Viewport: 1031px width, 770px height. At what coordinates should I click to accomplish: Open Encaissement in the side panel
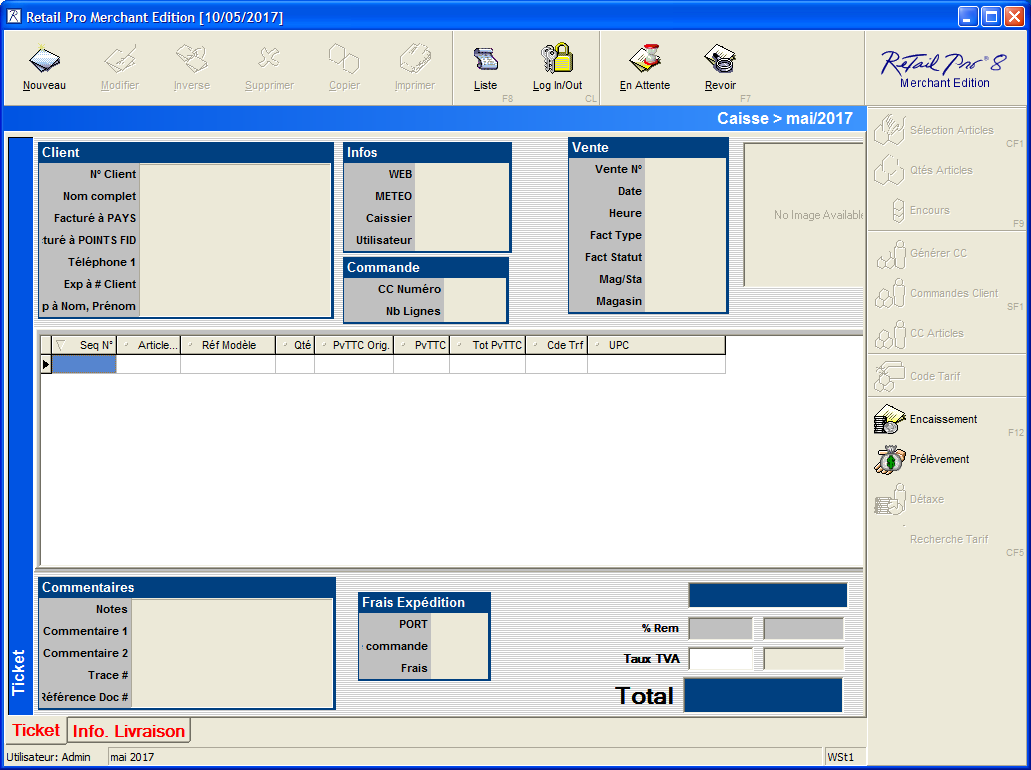tap(943, 420)
